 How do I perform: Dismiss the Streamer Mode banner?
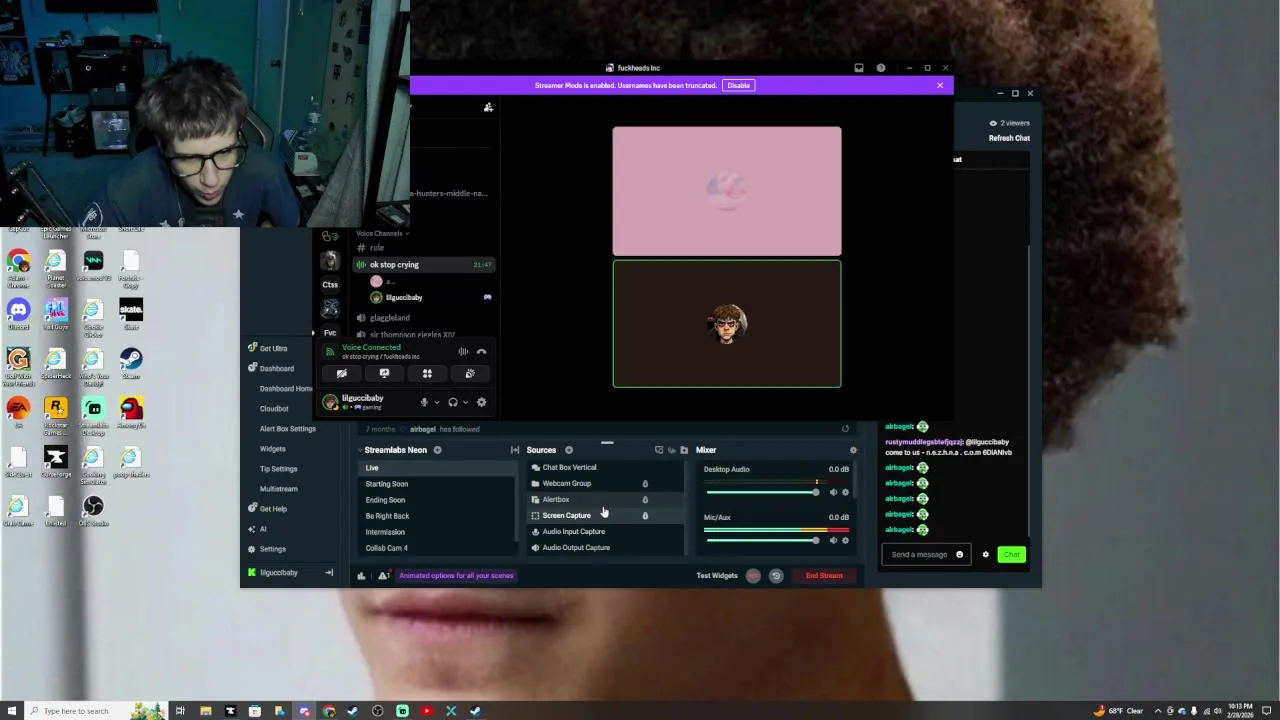[940, 85]
